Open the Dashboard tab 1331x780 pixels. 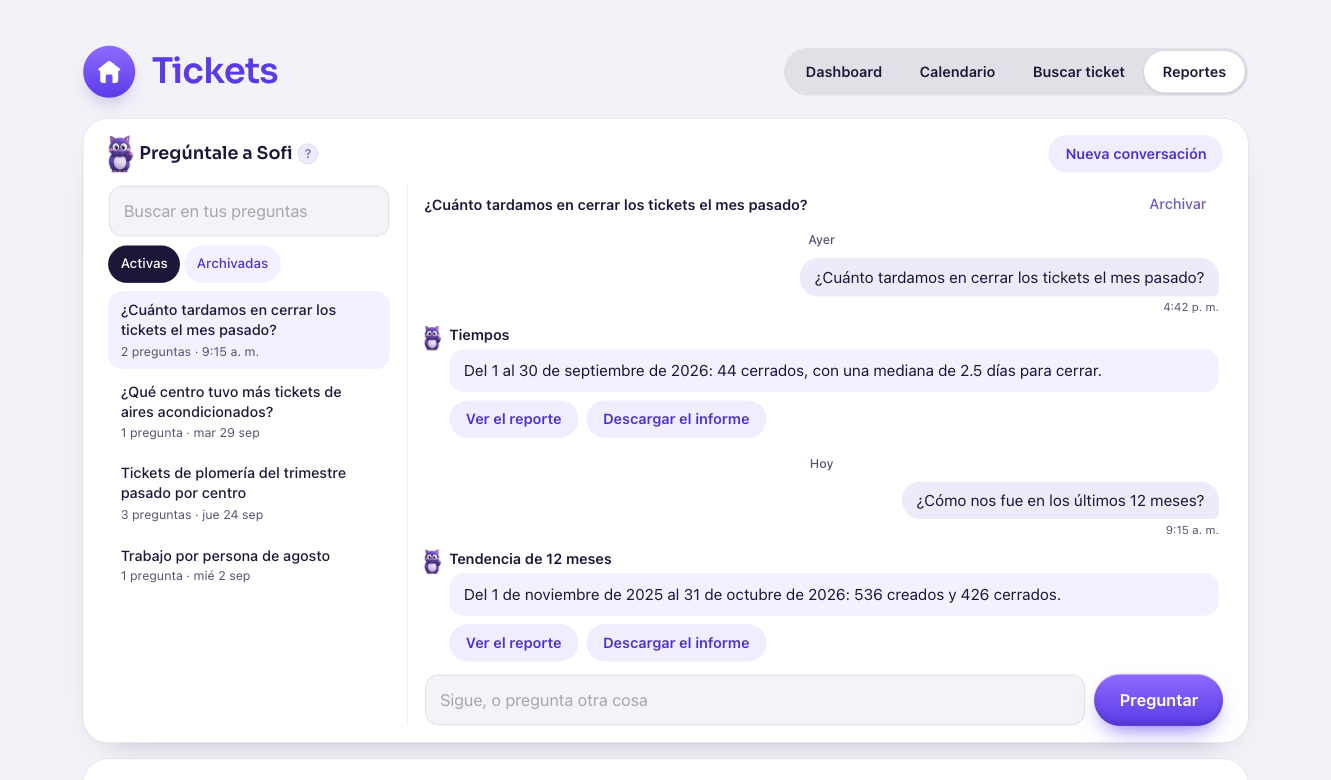pyautogui.click(x=844, y=72)
